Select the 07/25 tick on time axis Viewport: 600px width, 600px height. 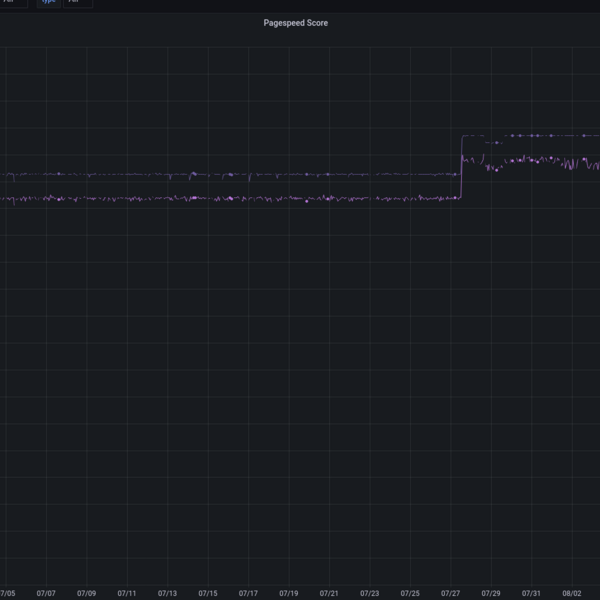[410, 593]
